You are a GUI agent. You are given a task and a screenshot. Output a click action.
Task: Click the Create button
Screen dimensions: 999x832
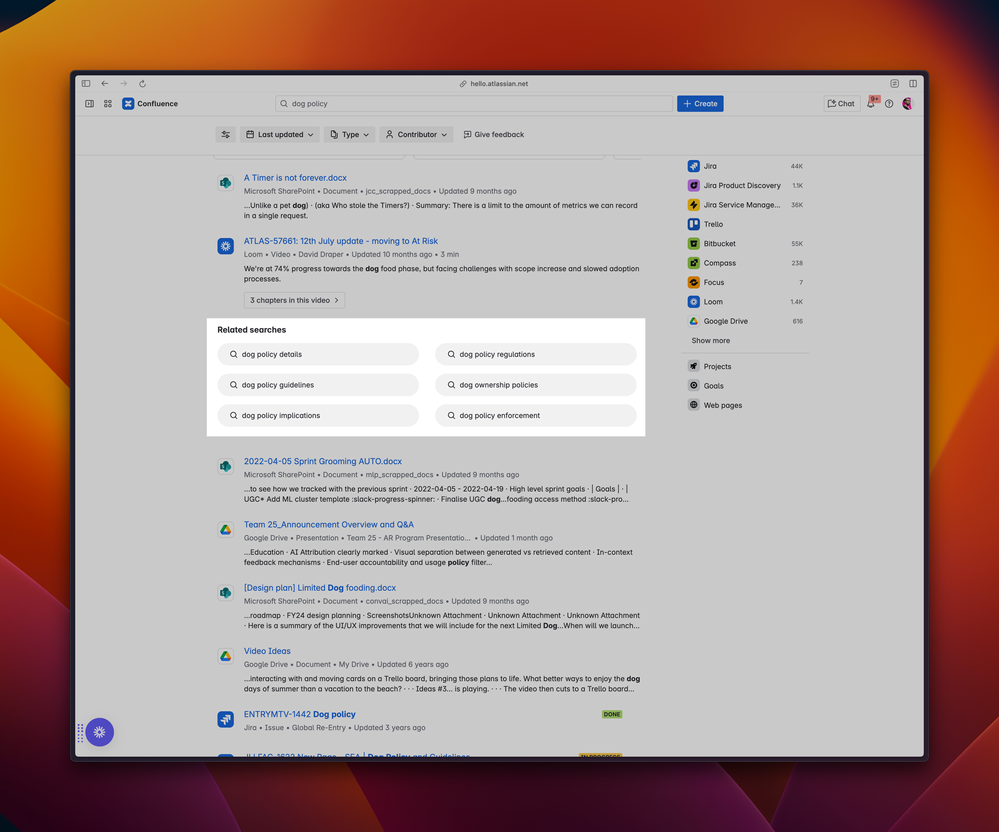(x=700, y=103)
